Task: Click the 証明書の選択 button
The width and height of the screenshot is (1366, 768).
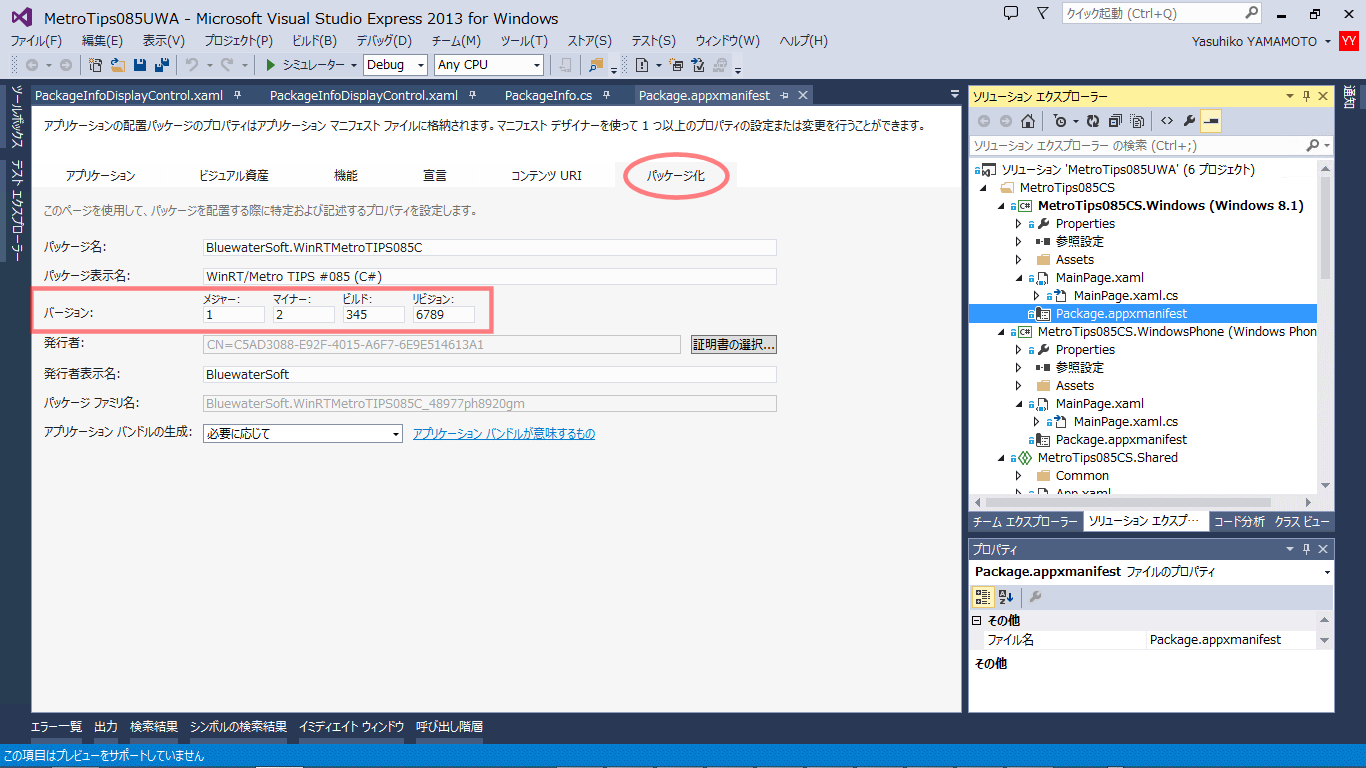Action: [x=734, y=344]
